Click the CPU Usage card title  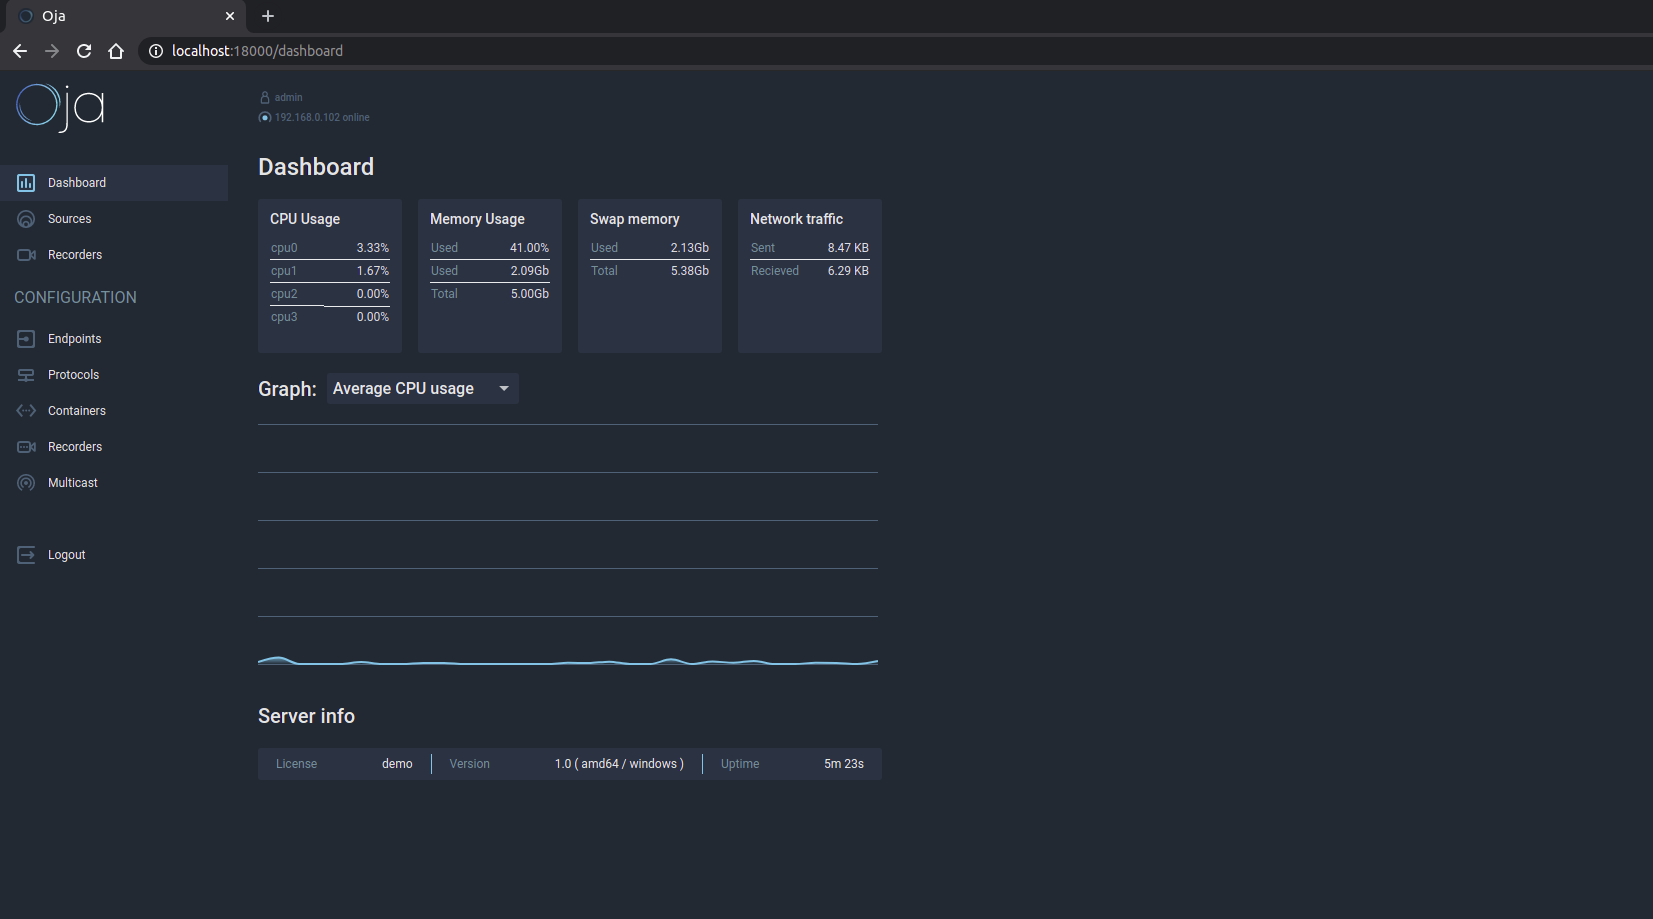tap(305, 219)
